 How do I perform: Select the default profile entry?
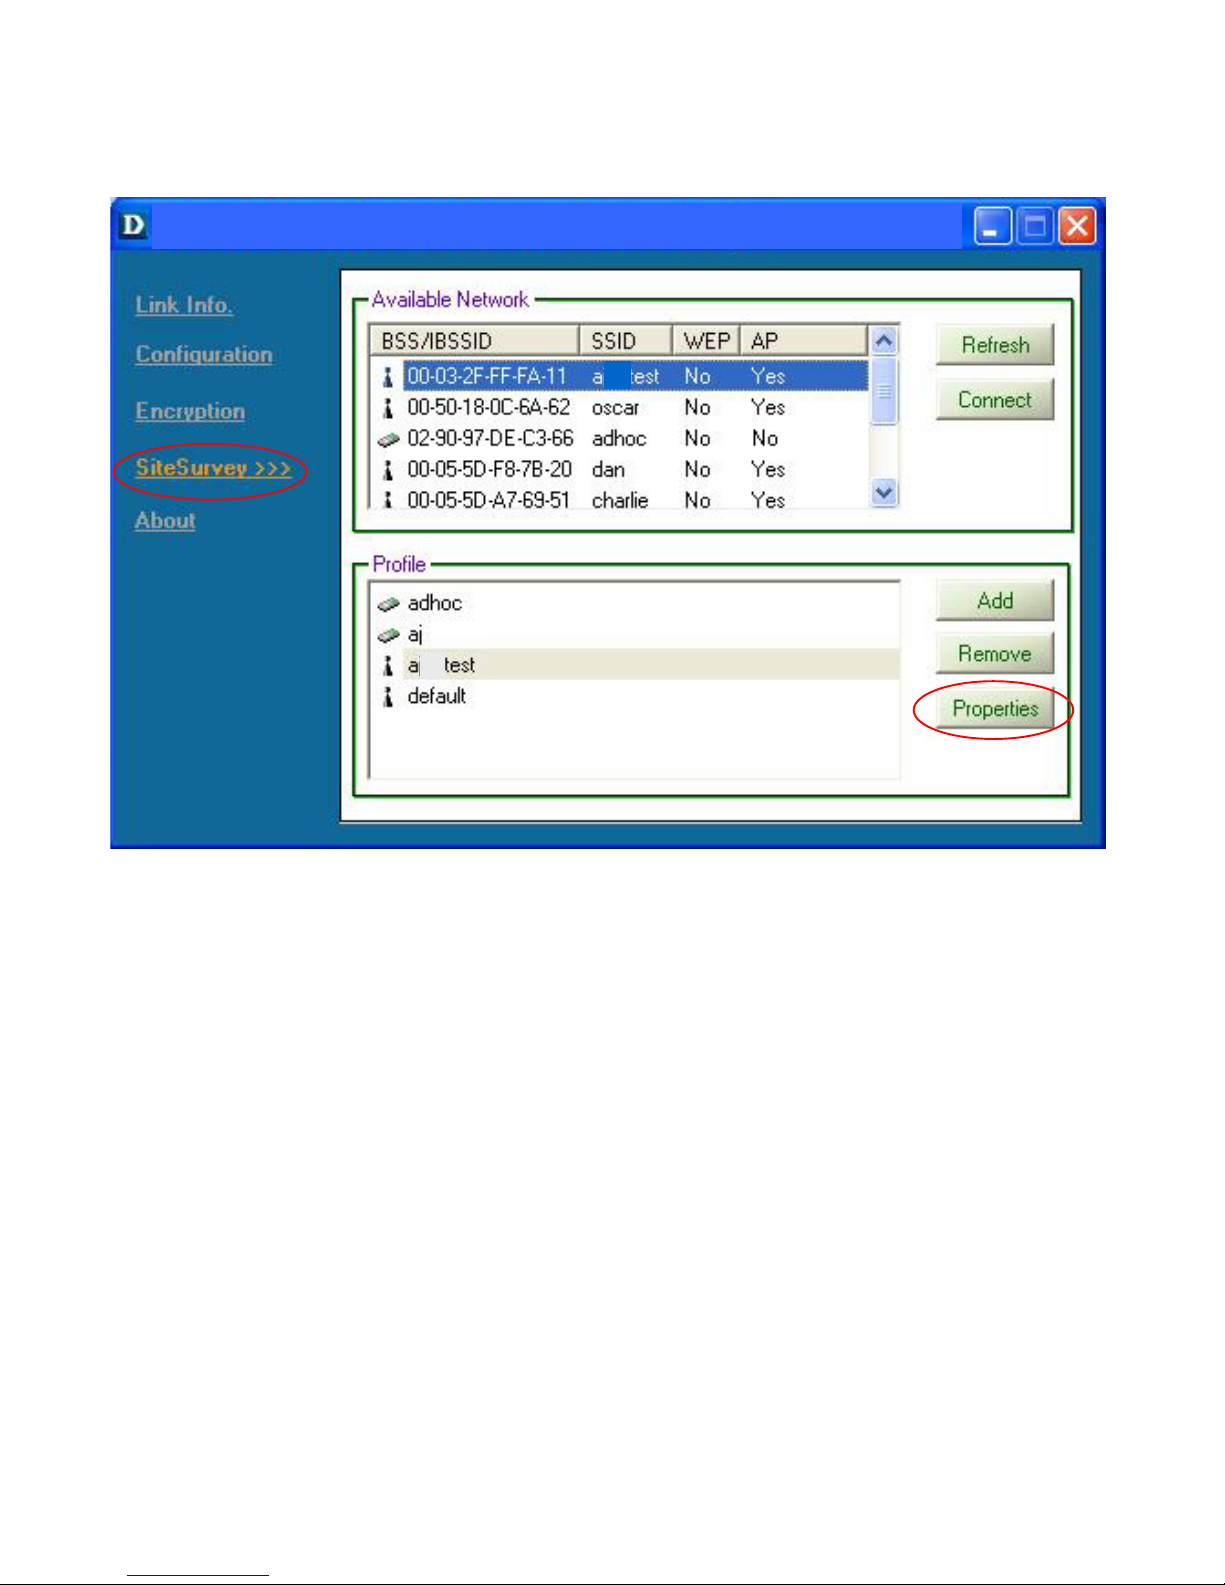(x=437, y=697)
